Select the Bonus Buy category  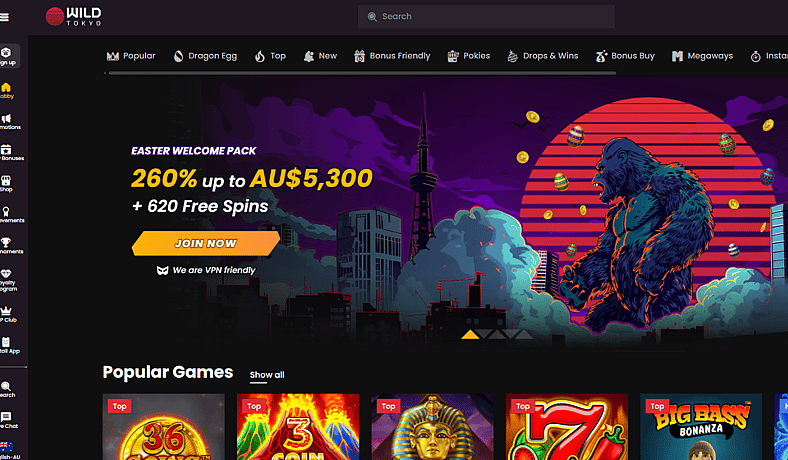[x=625, y=56]
